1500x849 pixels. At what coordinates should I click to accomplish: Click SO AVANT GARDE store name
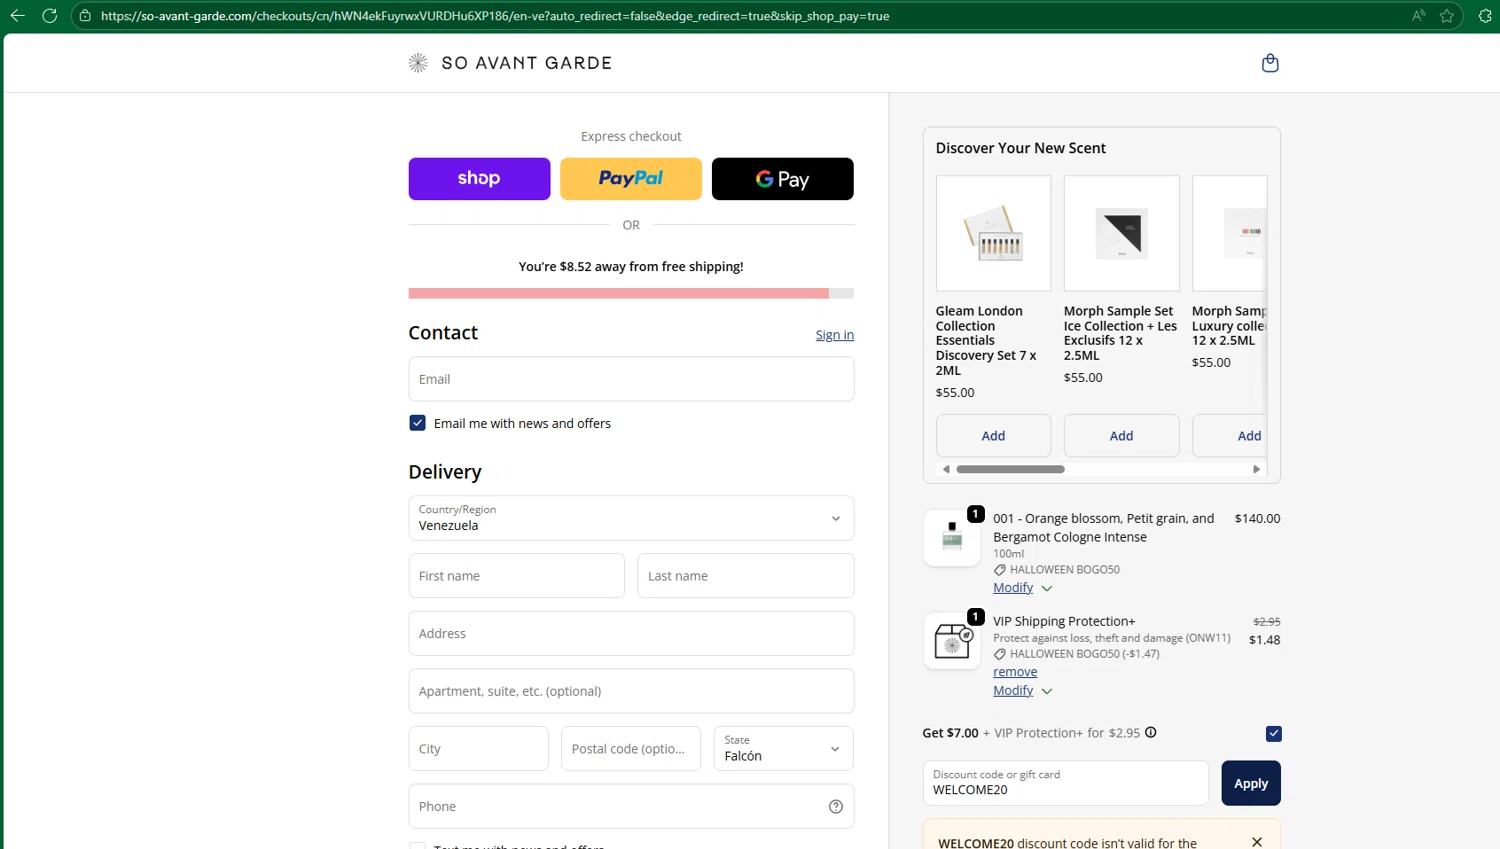[x=527, y=63]
